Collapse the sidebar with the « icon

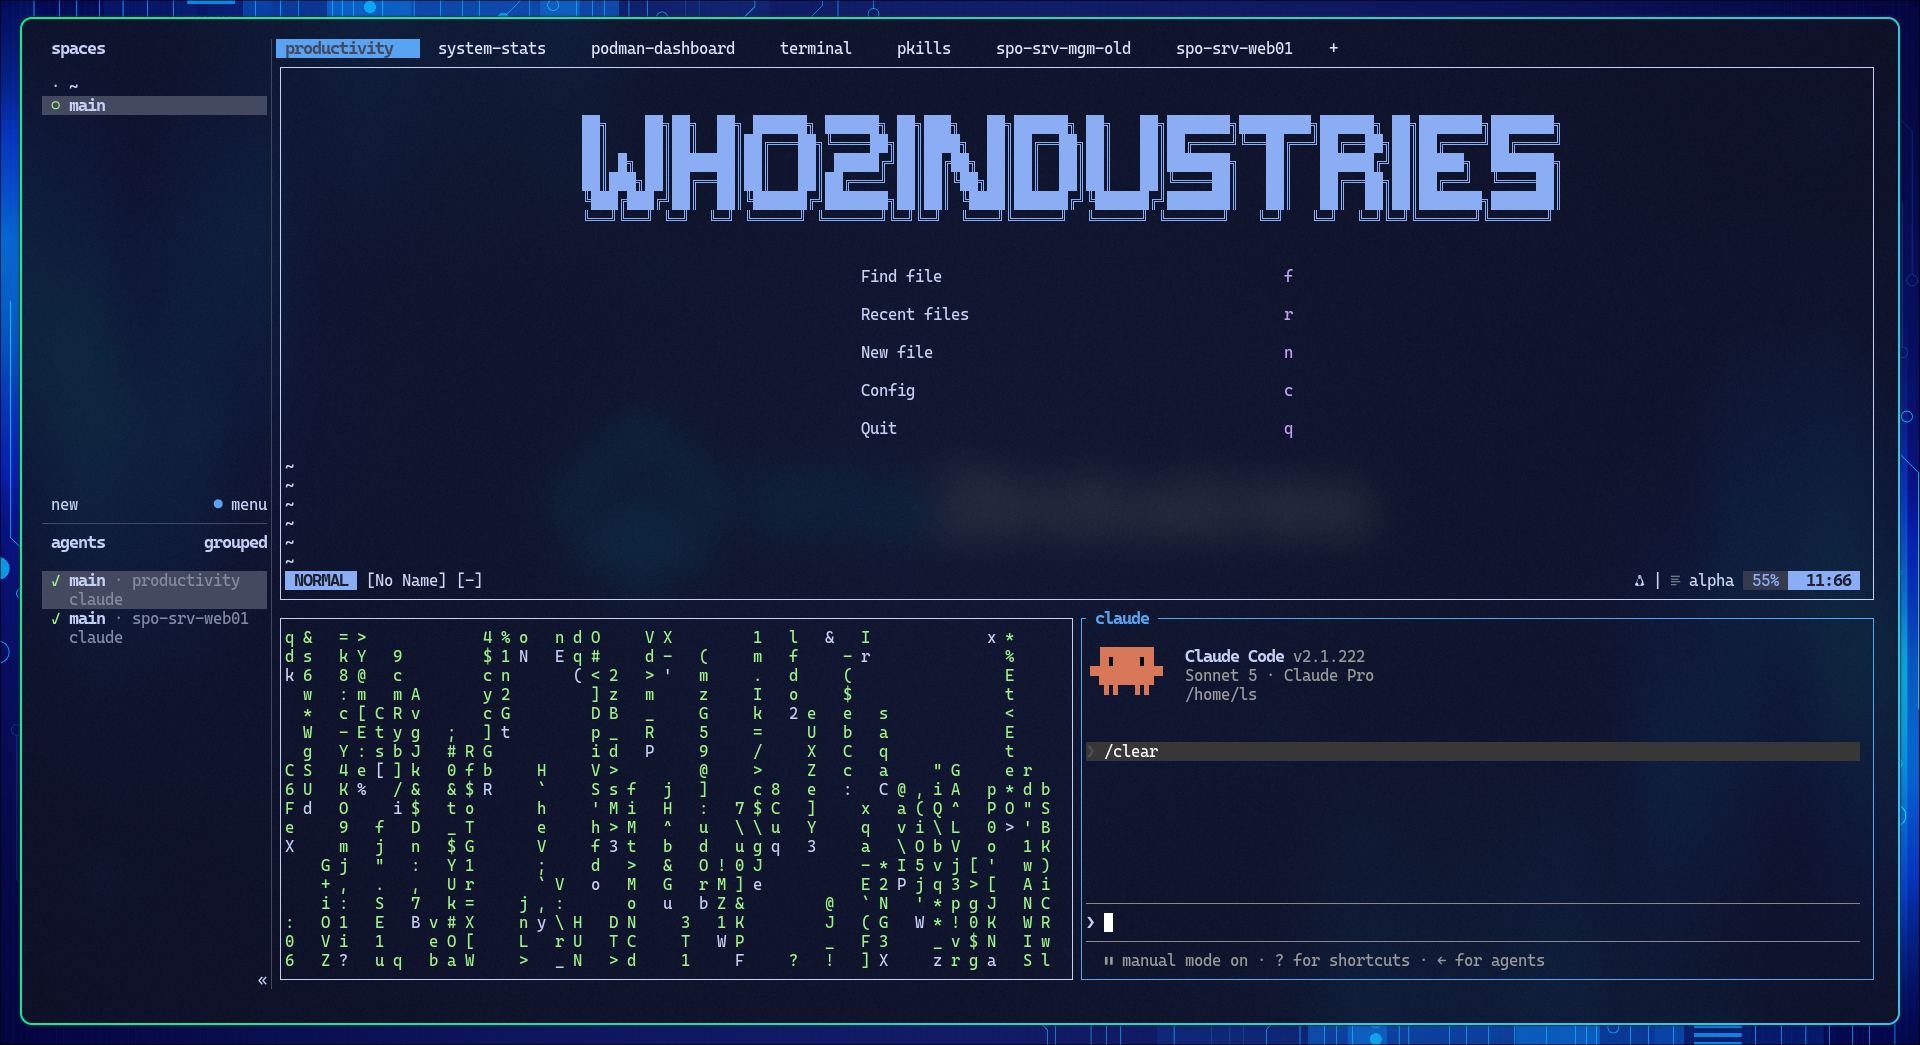262,980
